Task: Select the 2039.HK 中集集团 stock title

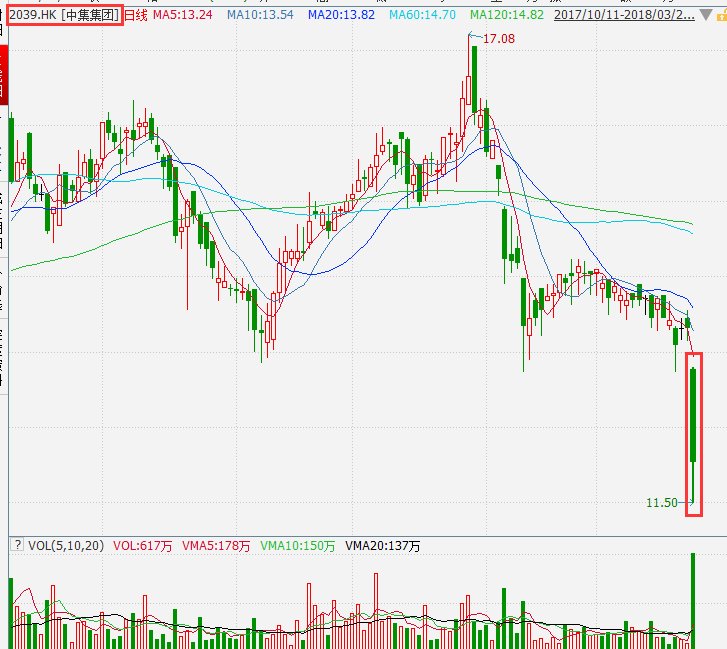Action: coord(64,15)
